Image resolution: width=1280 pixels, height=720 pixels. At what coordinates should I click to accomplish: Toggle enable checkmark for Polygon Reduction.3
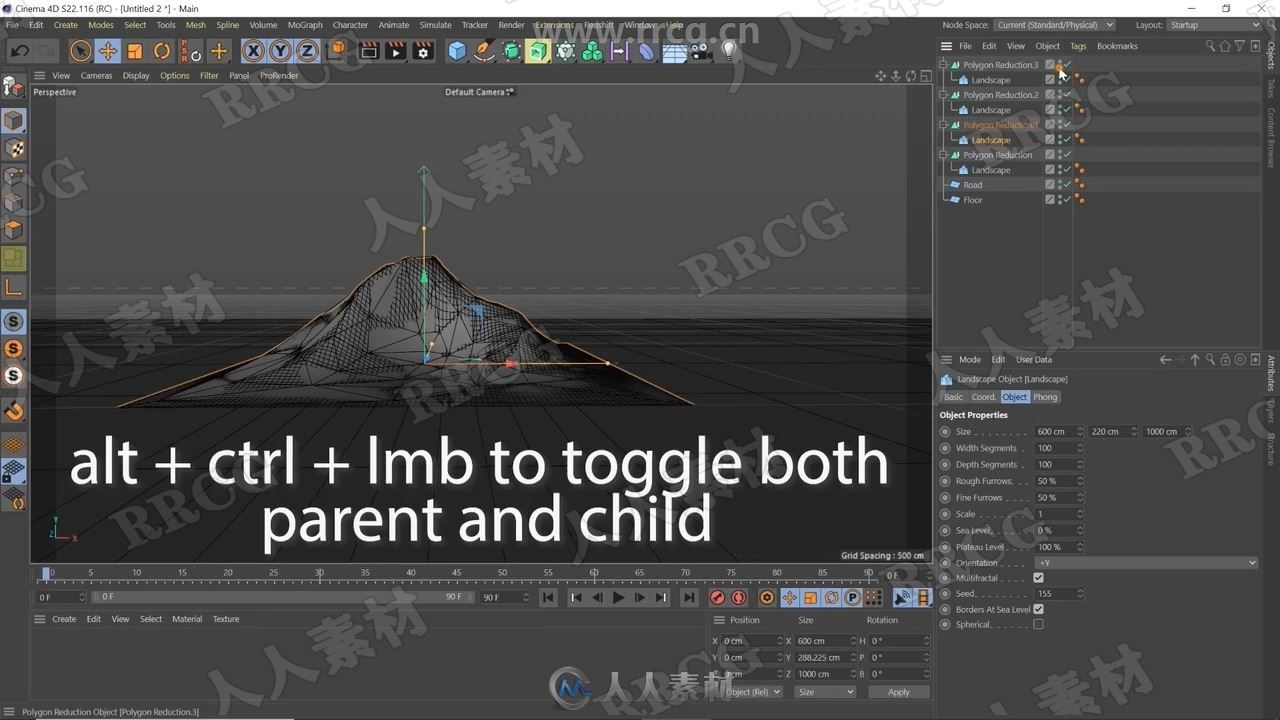click(x=1068, y=65)
